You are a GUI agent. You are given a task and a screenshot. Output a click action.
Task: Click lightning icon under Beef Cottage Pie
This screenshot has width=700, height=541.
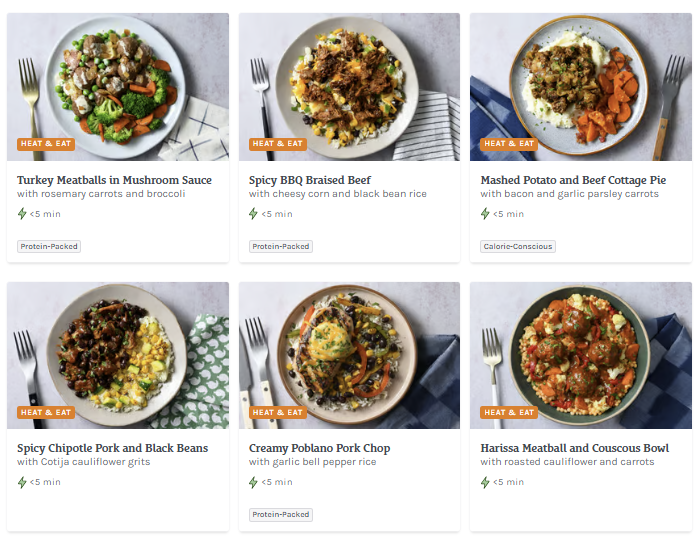point(485,214)
